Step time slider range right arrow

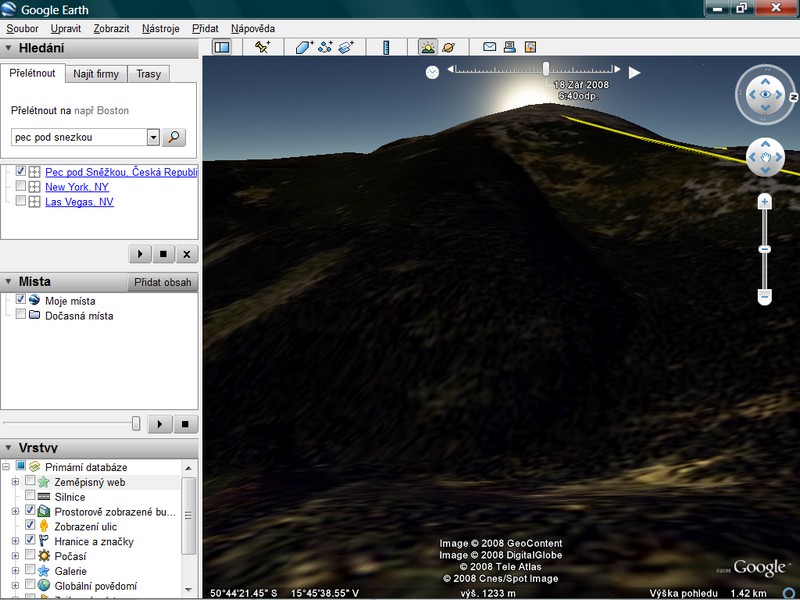(x=617, y=69)
